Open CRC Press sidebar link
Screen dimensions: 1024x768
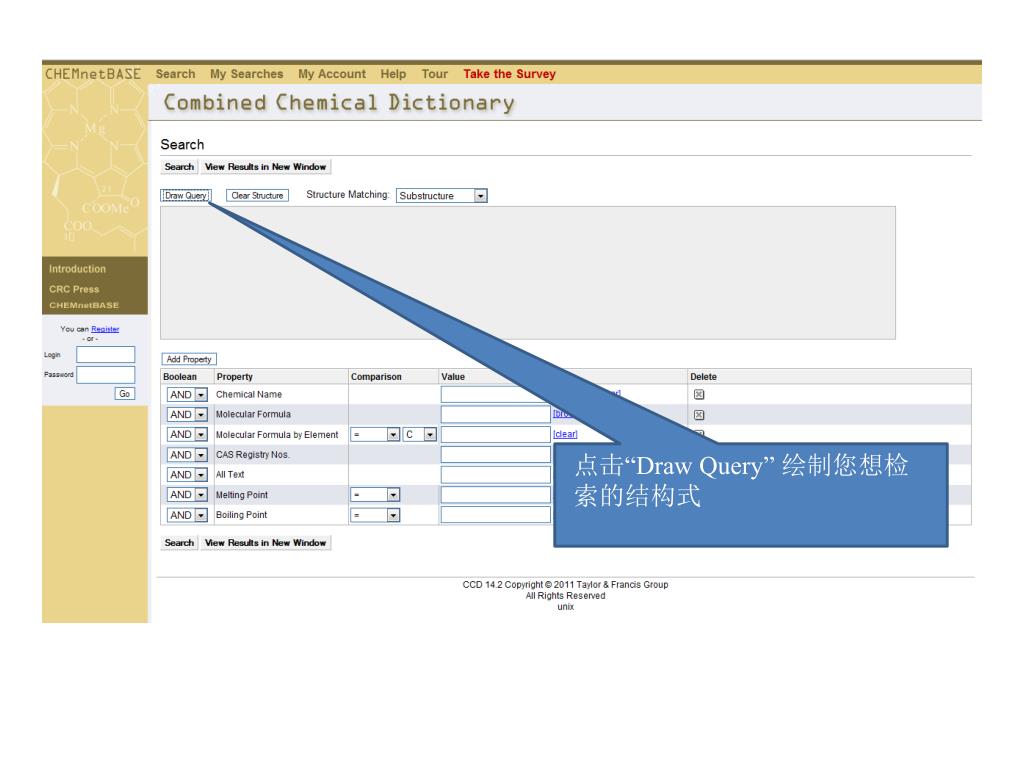pos(74,289)
